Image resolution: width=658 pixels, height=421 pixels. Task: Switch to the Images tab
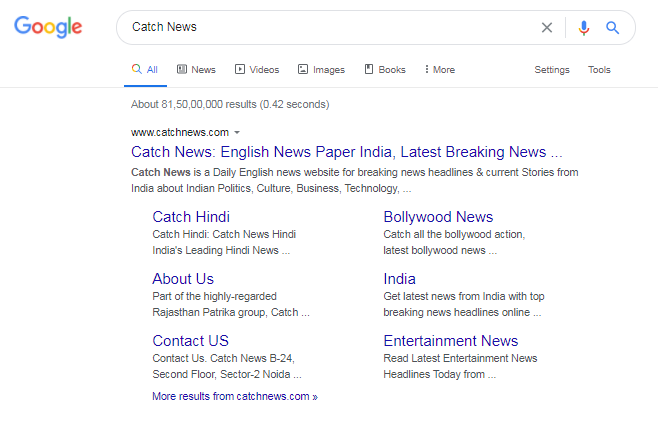(321, 70)
